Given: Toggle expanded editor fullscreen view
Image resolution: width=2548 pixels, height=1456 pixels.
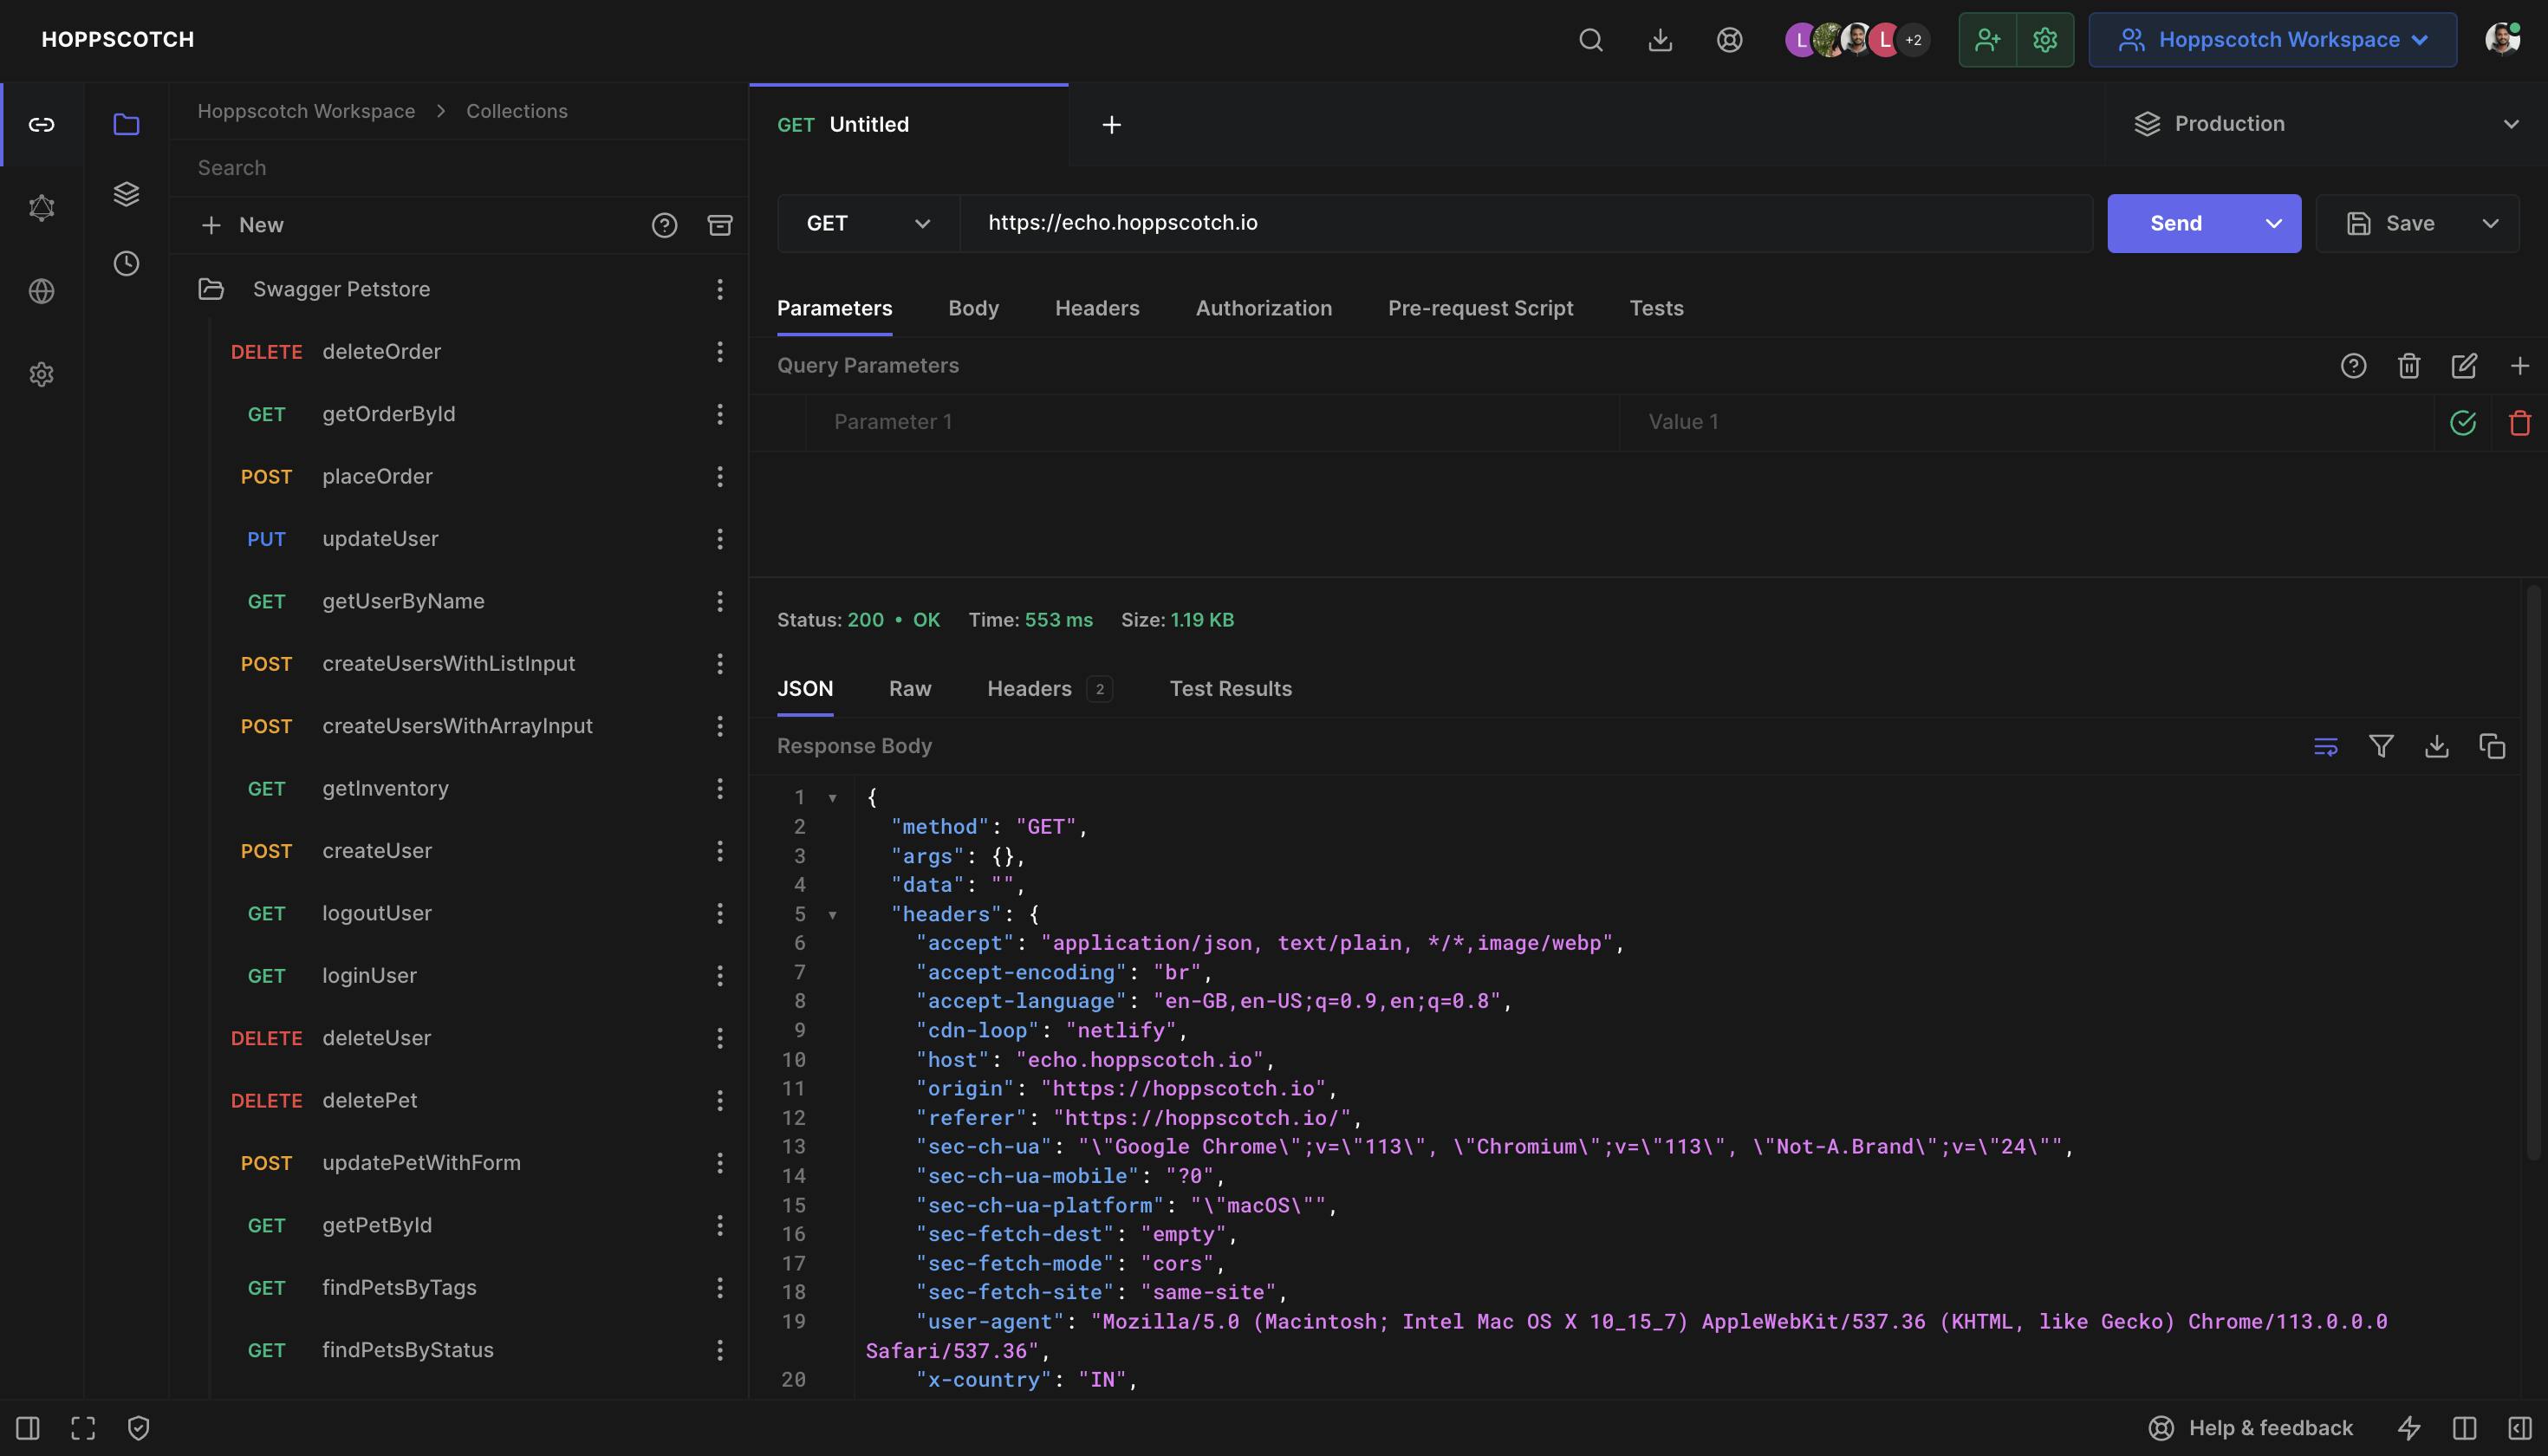Looking at the screenshot, I should click(84, 1428).
